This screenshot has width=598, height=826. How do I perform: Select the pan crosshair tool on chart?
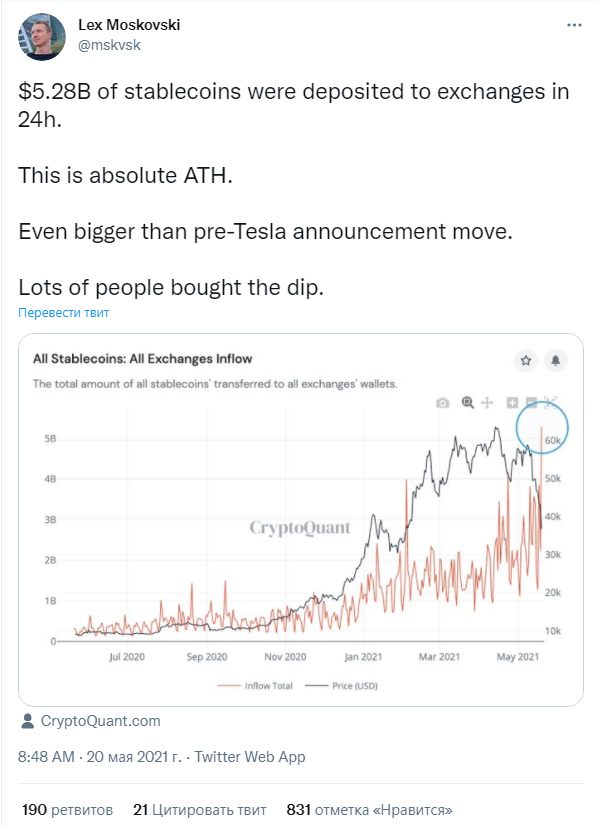coord(487,402)
